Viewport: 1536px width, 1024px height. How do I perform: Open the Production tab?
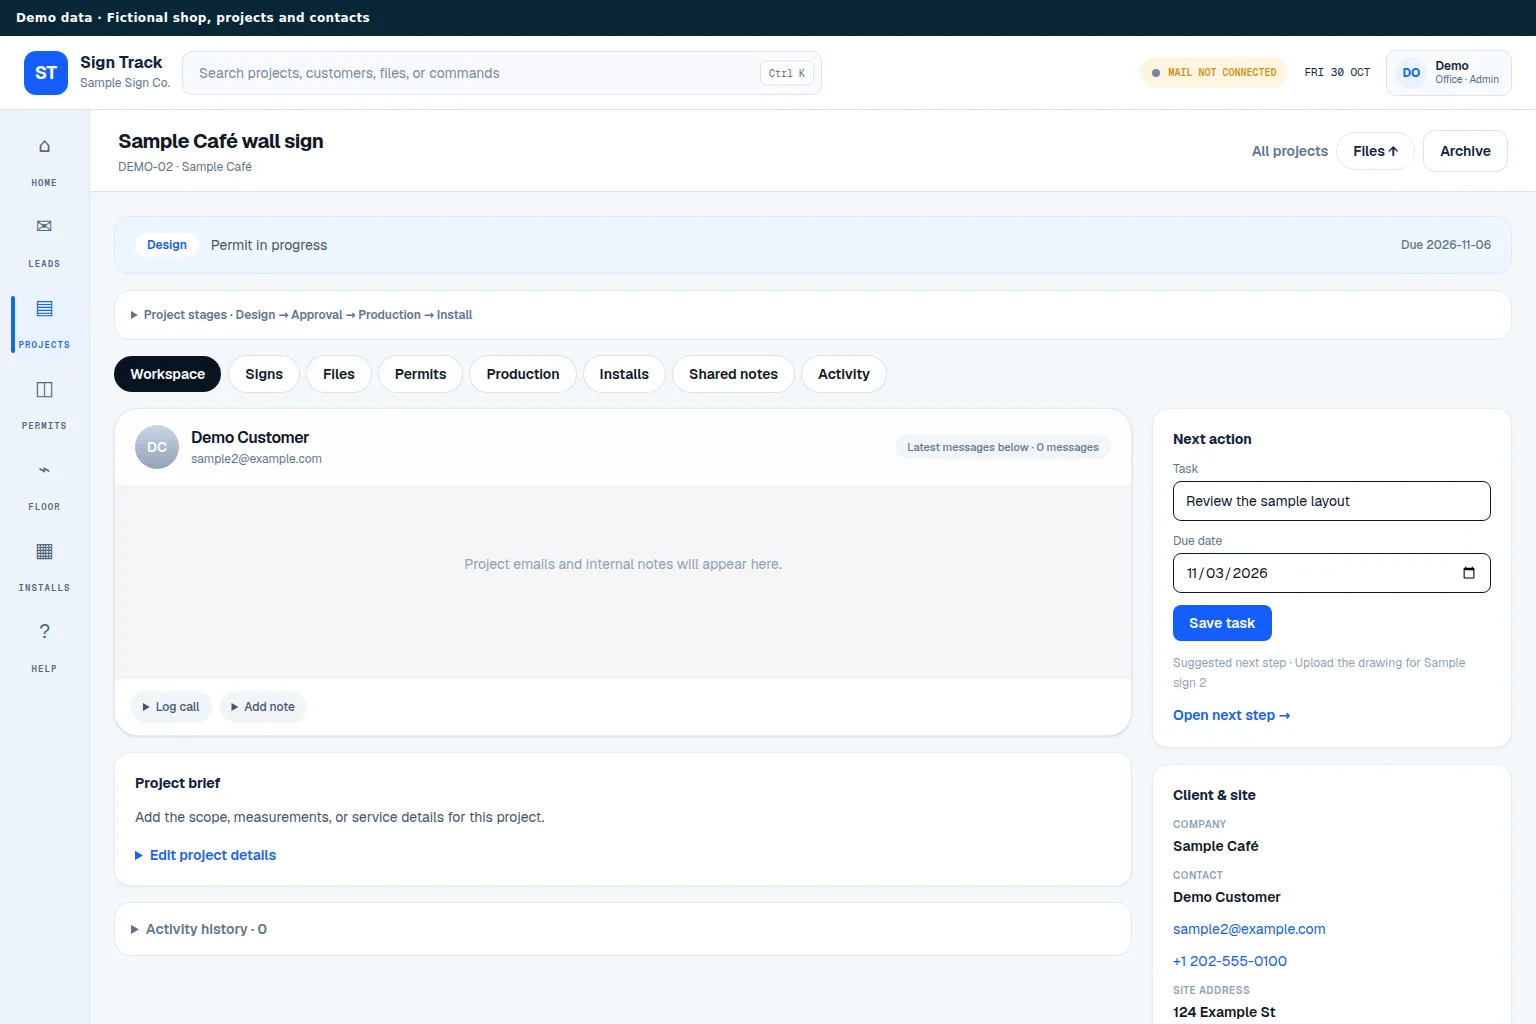pos(523,374)
